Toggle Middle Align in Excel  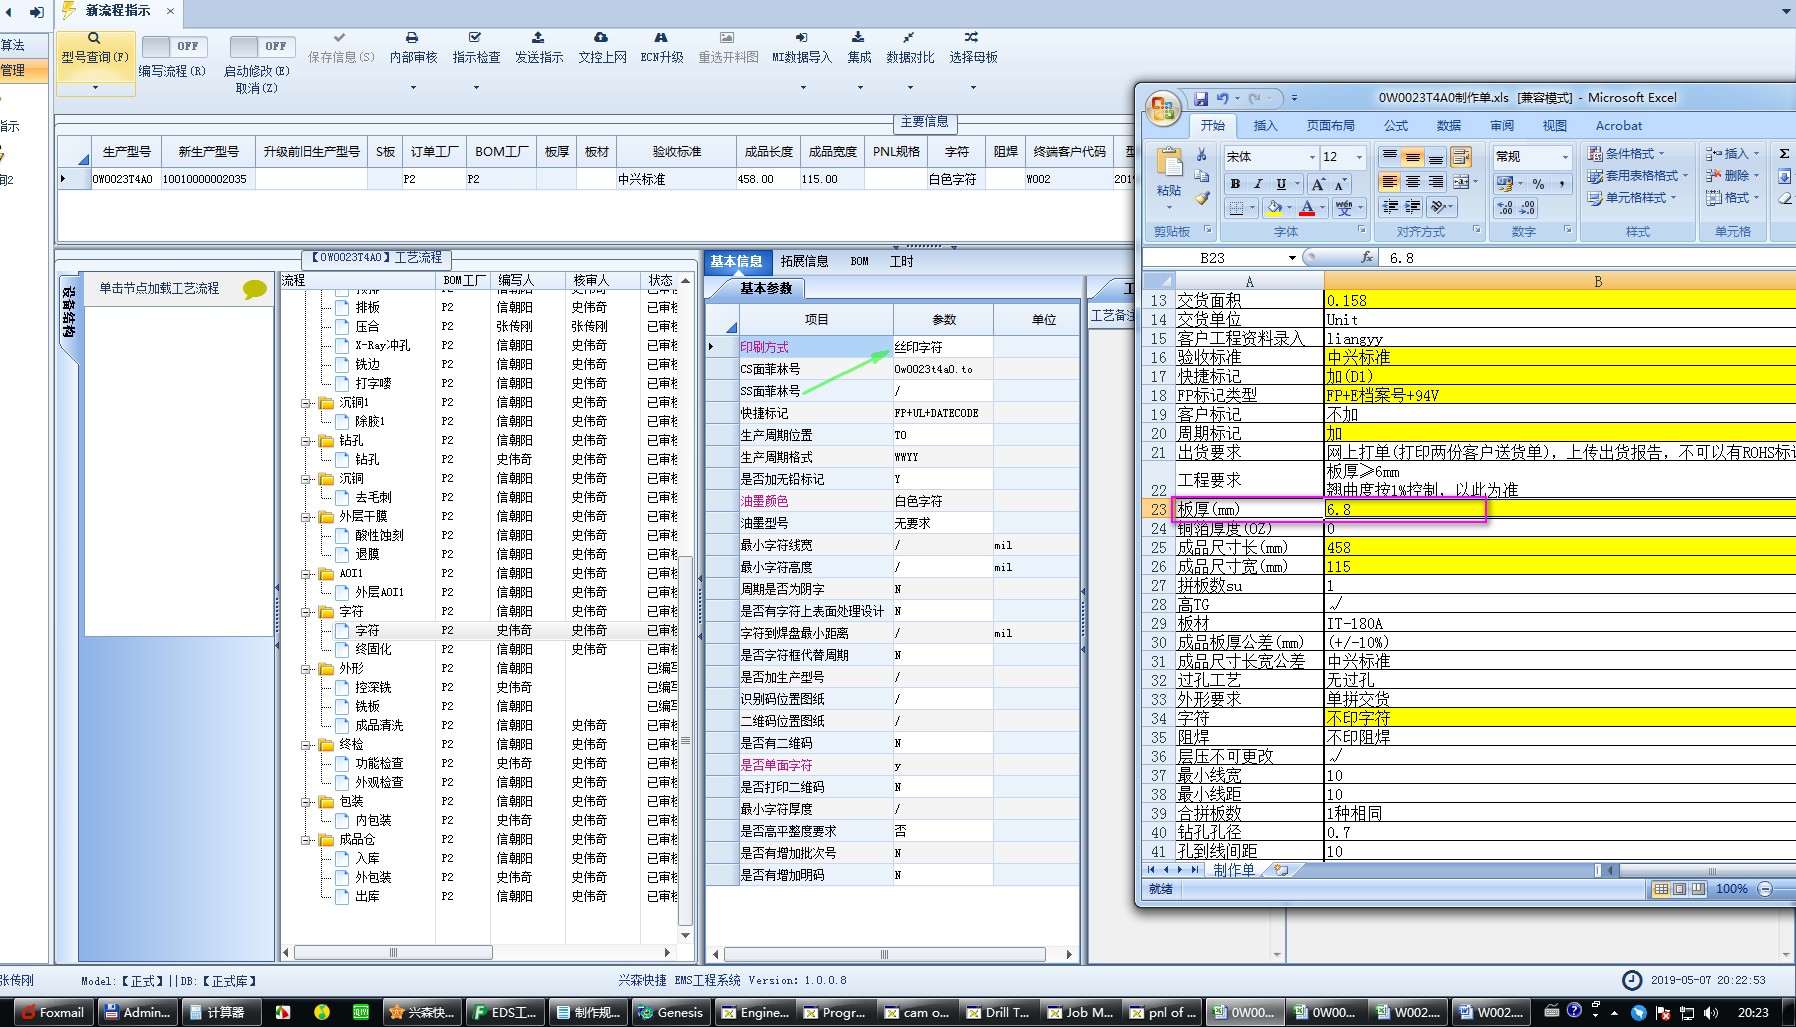pyautogui.click(x=1412, y=157)
